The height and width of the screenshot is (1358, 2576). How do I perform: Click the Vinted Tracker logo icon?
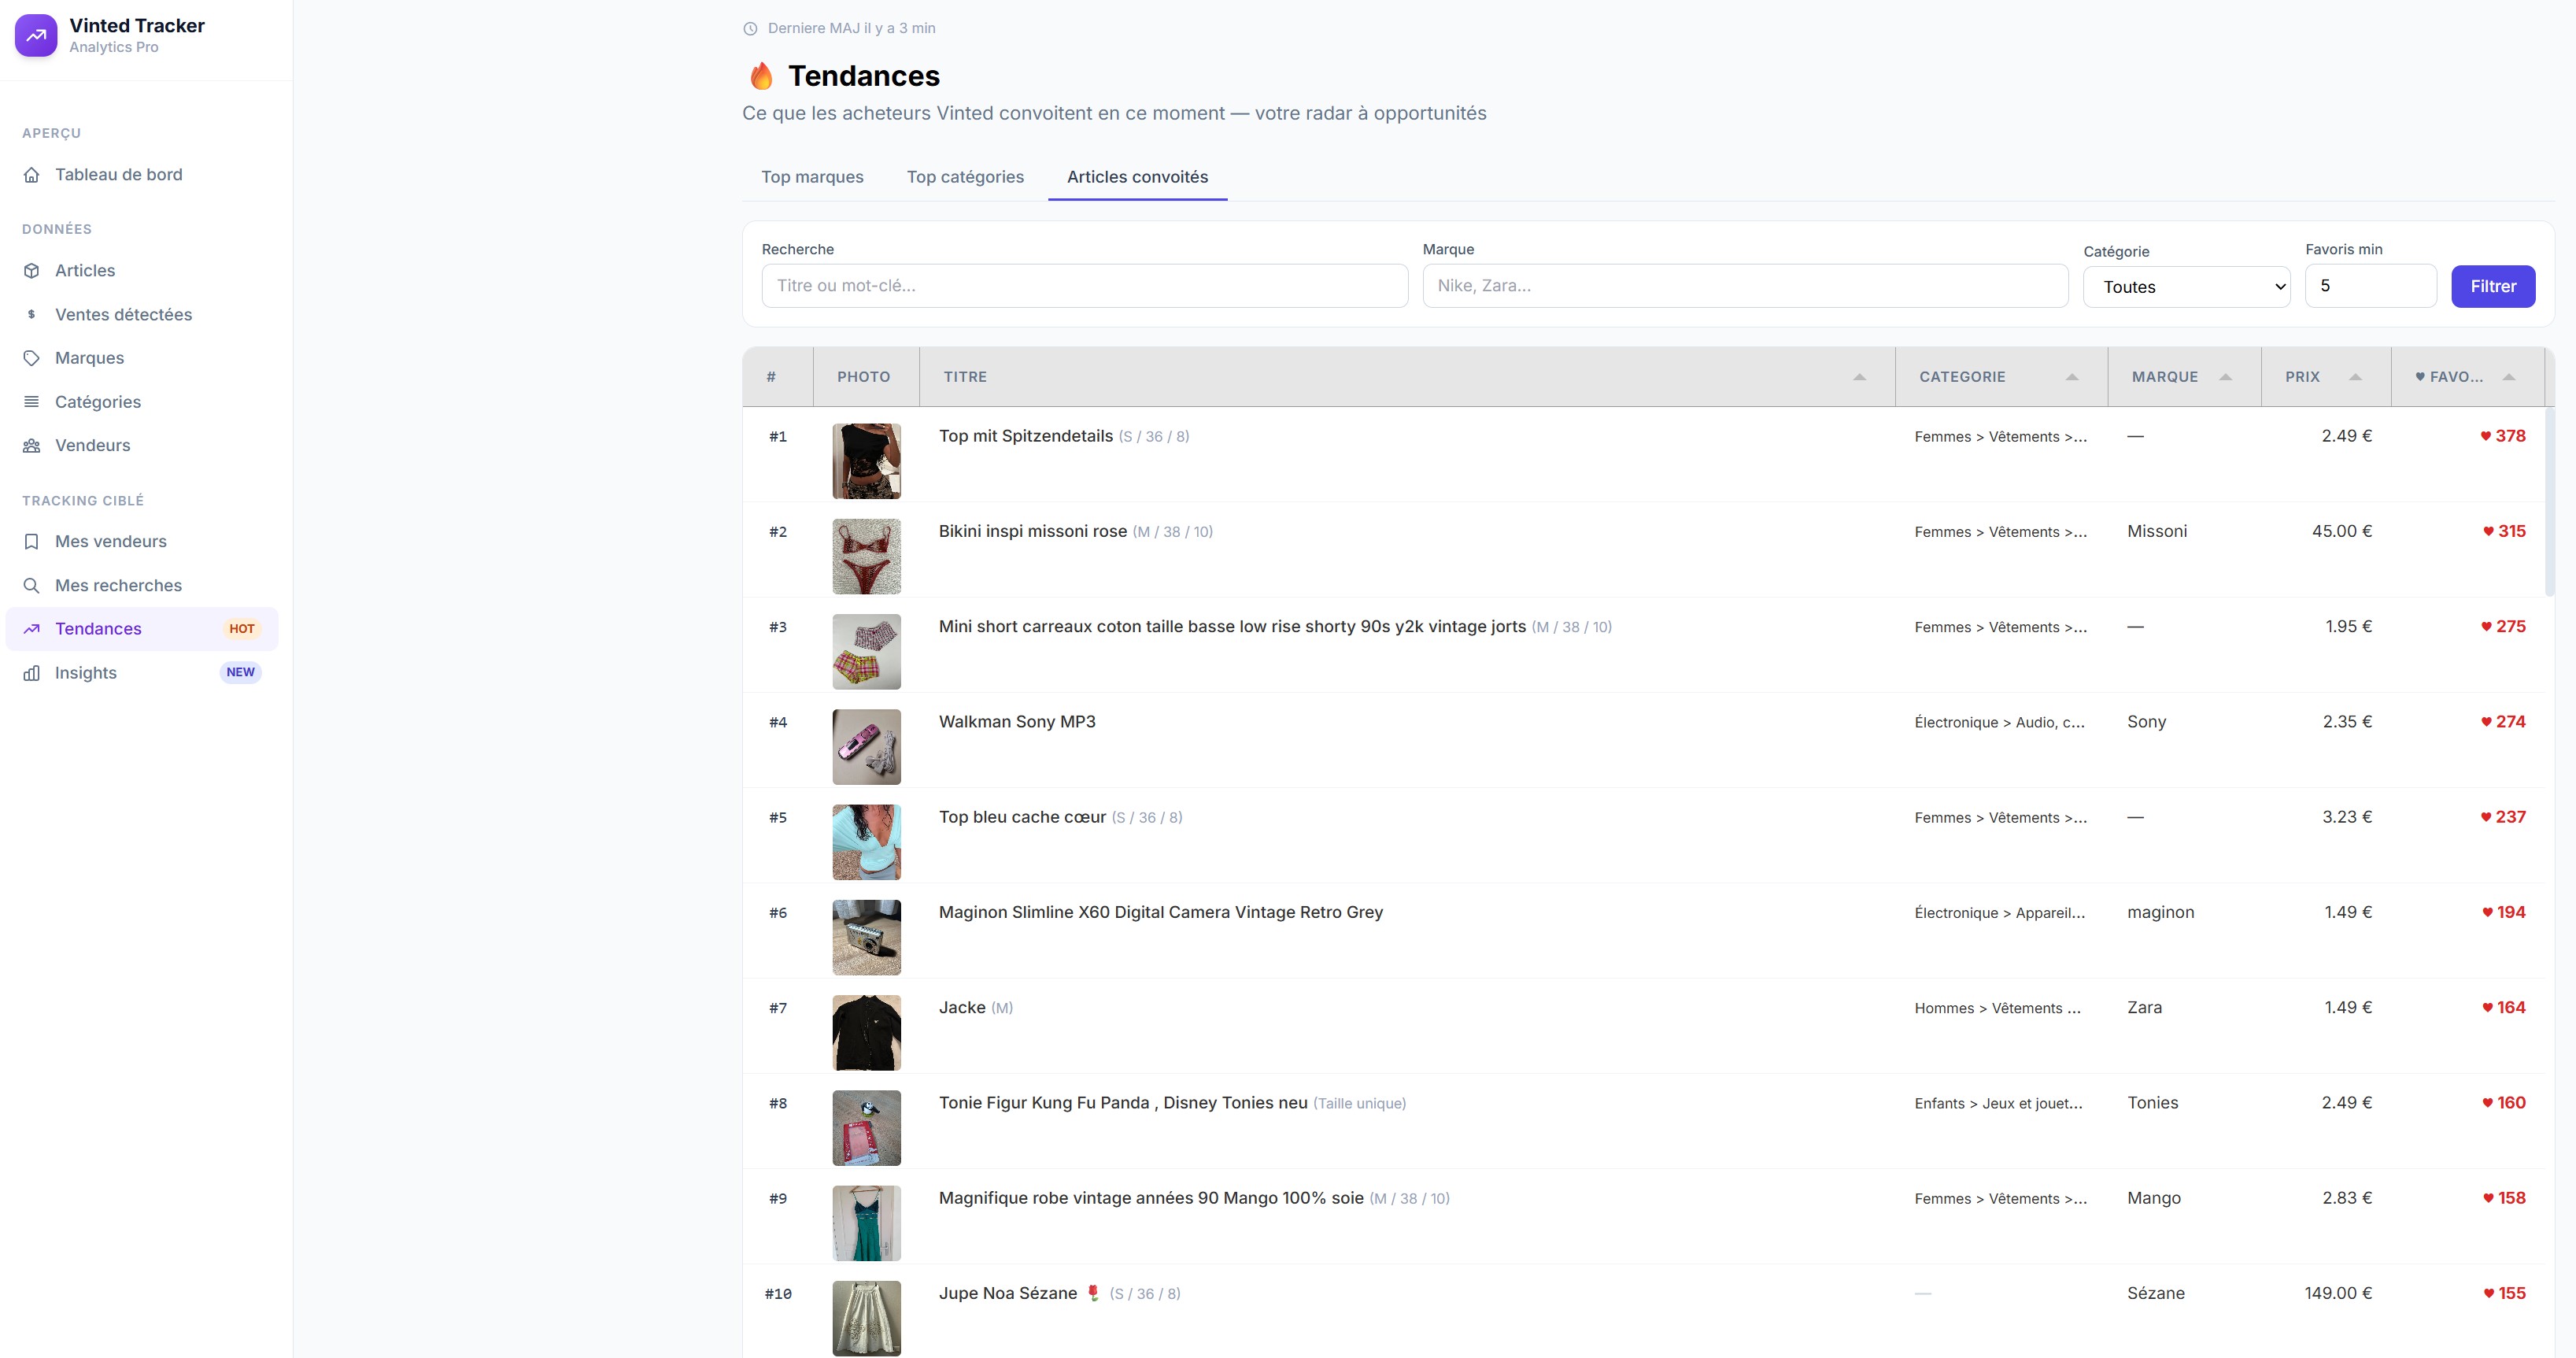[36, 35]
